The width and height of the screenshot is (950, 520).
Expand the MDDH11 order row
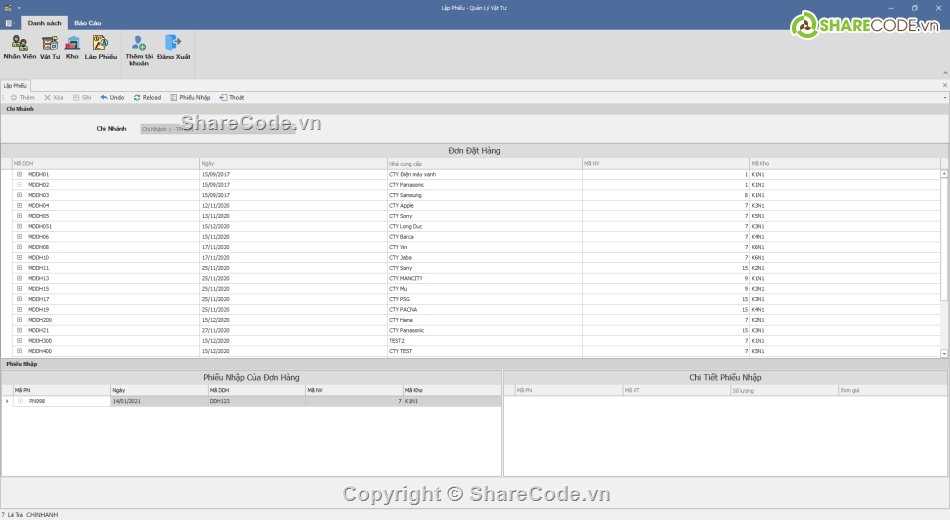pyautogui.click(x=19, y=268)
